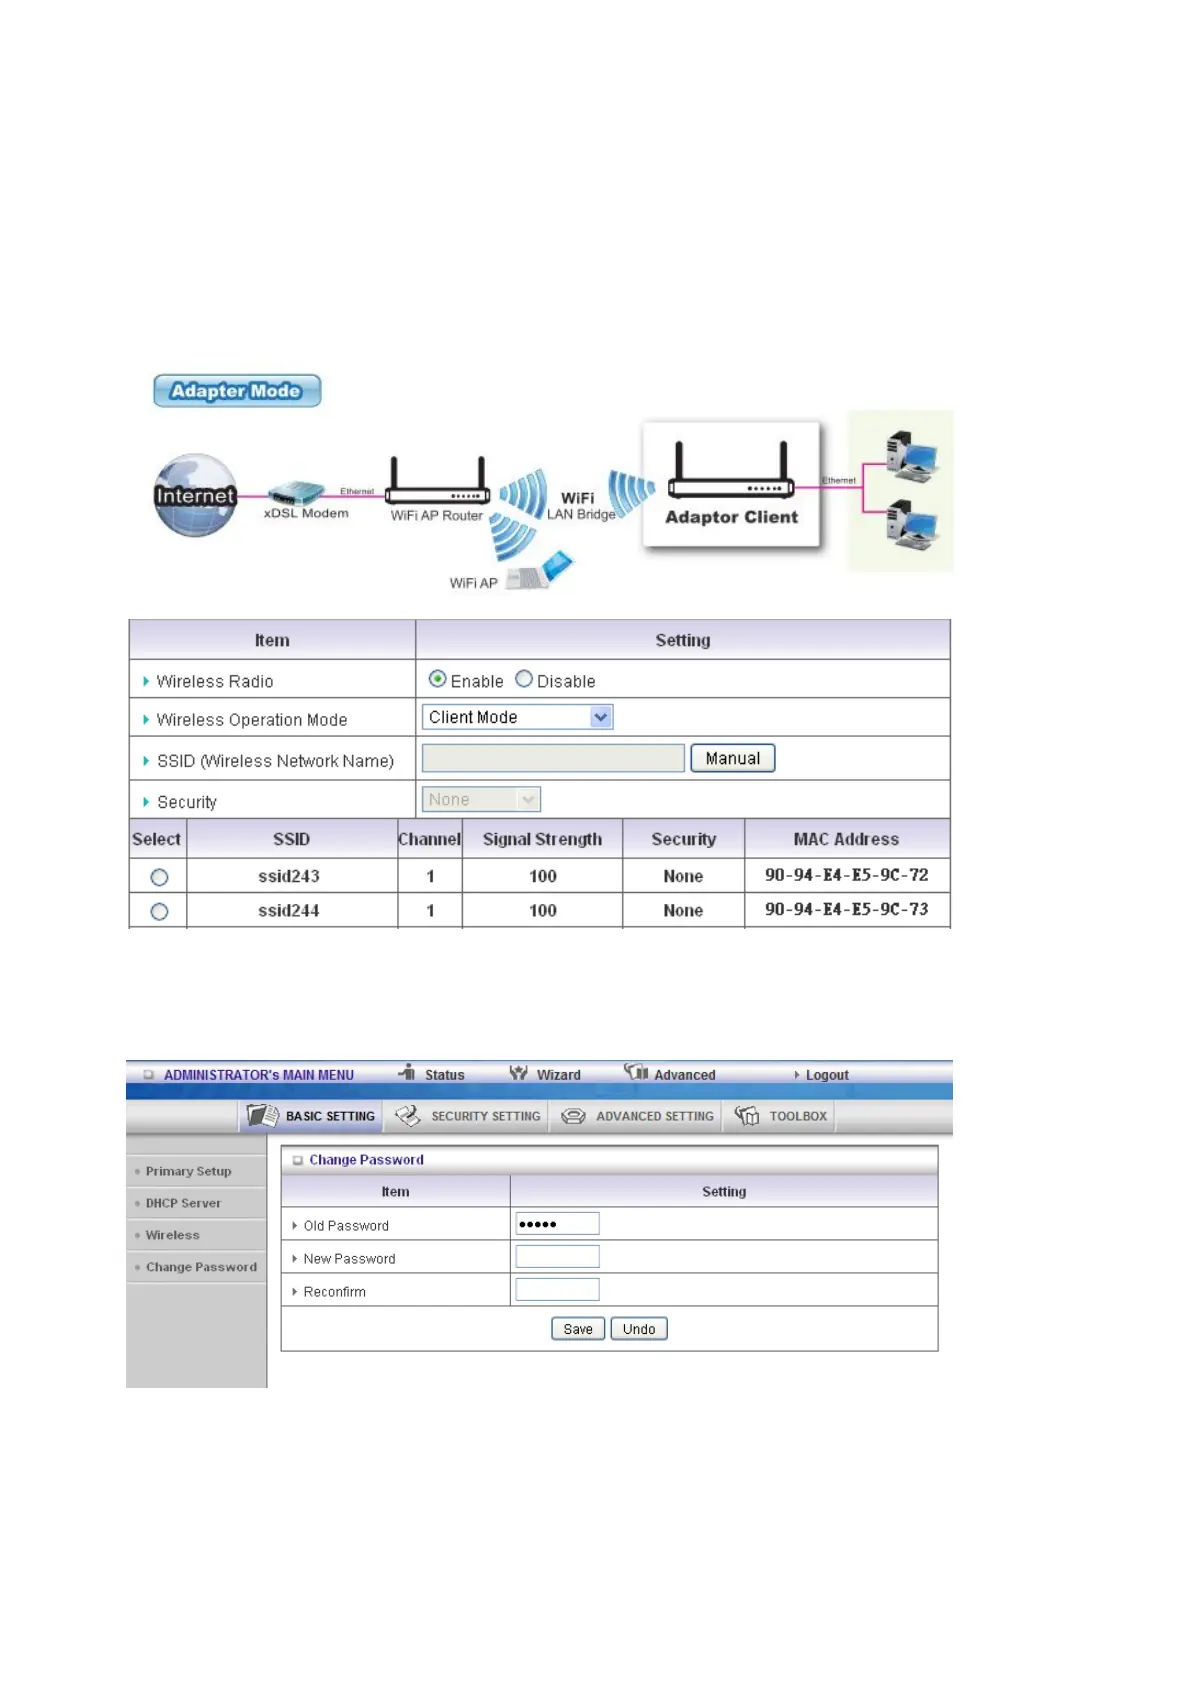The image size is (1191, 1684).
Task: Click MAC address 90-94-E4-E5-9C-72
Action: (847, 875)
